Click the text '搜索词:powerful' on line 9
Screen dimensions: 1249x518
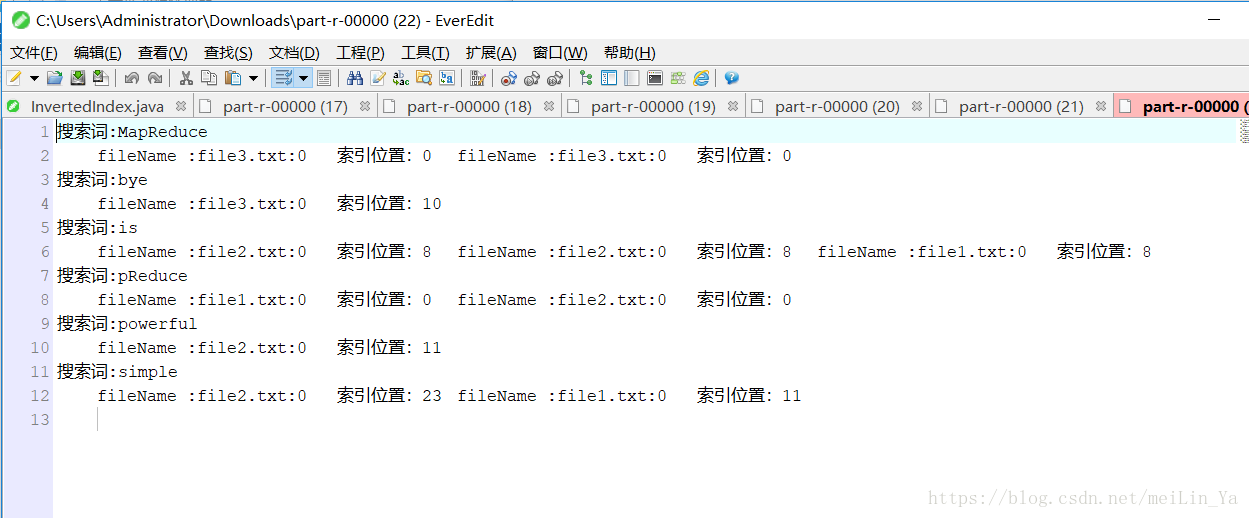coord(127,324)
